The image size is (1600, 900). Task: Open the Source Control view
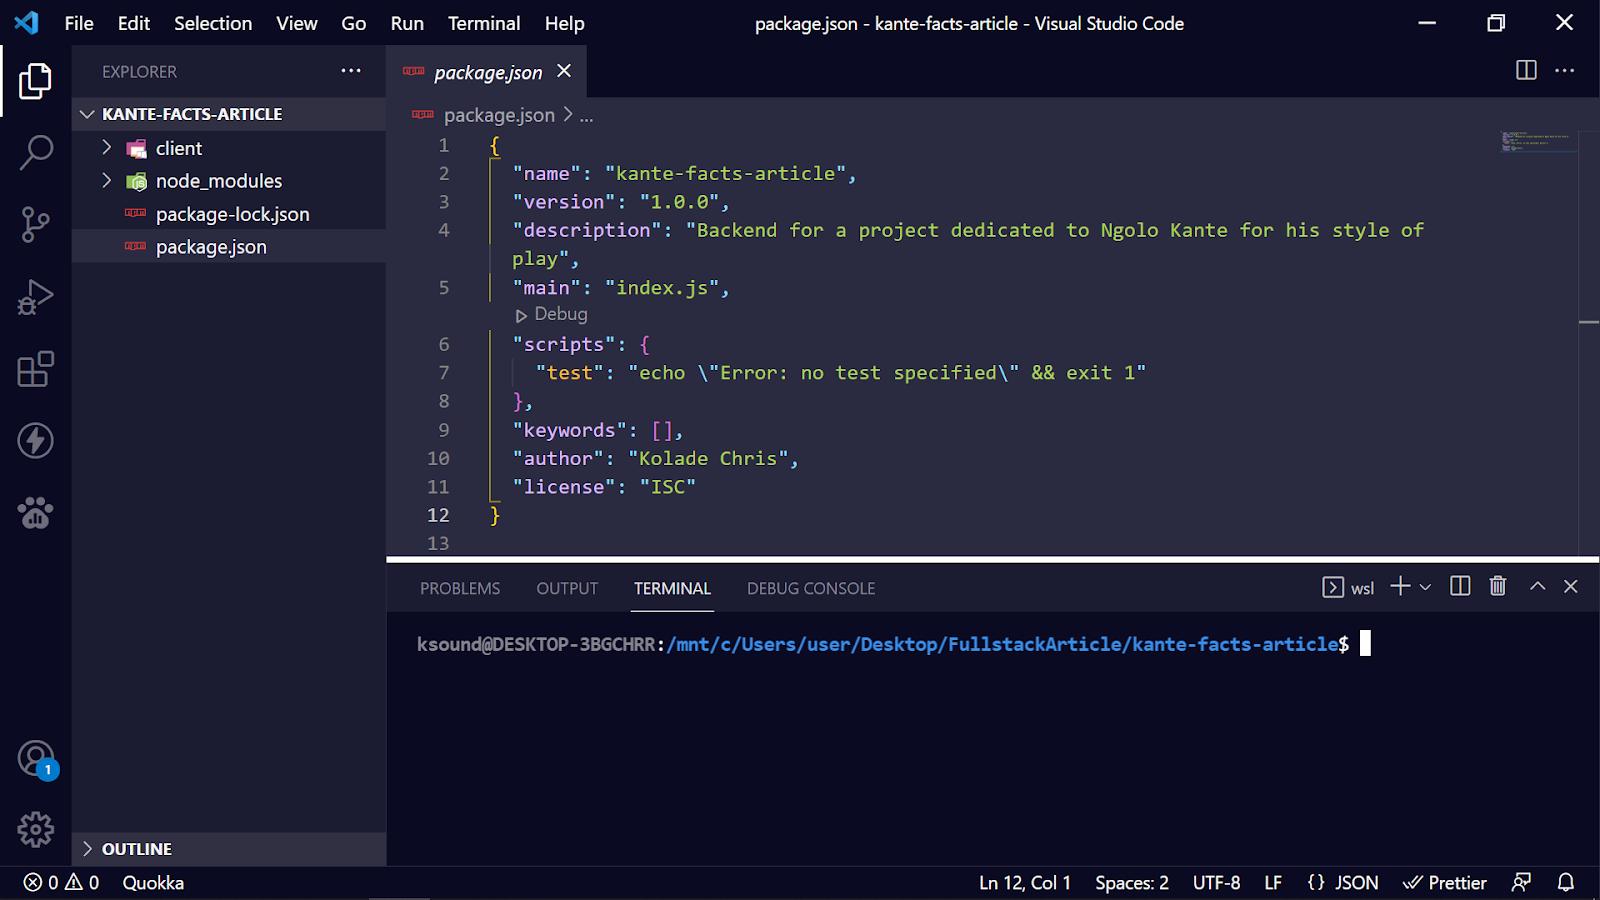pos(36,224)
